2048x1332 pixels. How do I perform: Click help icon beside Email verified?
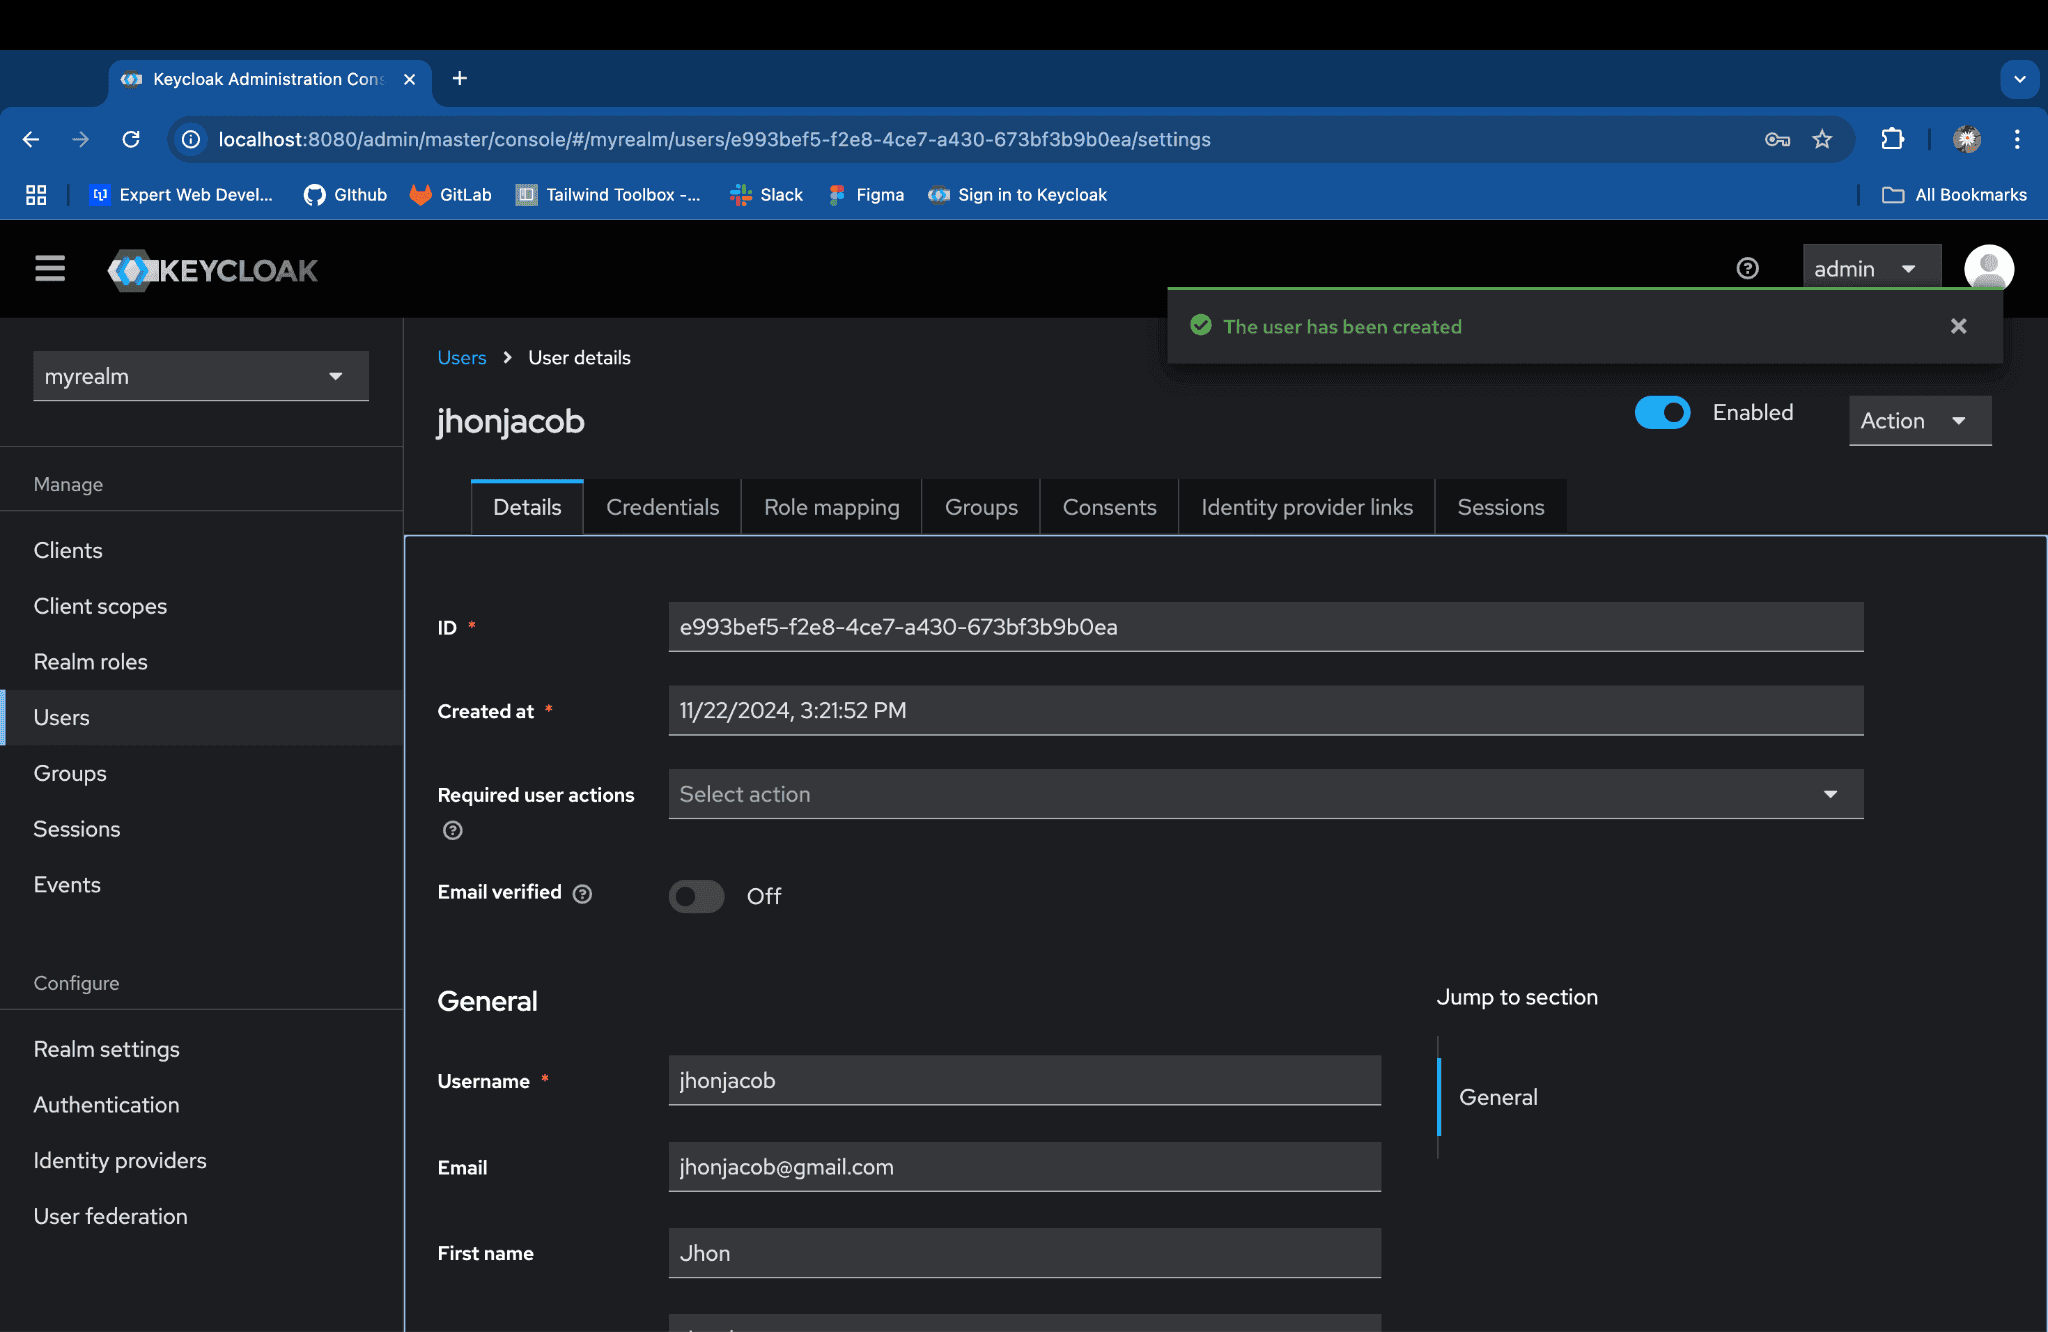point(583,894)
